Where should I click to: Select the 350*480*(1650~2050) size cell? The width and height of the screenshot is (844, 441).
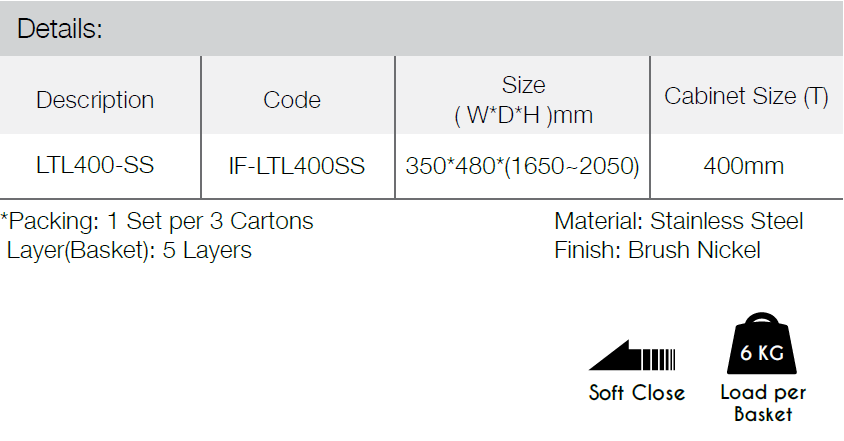(x=523, y=166)
